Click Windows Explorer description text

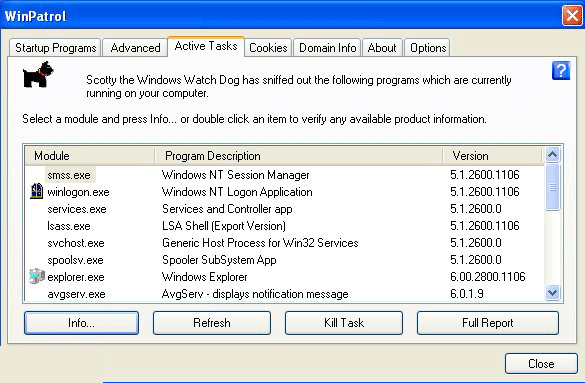pos(204,277)
